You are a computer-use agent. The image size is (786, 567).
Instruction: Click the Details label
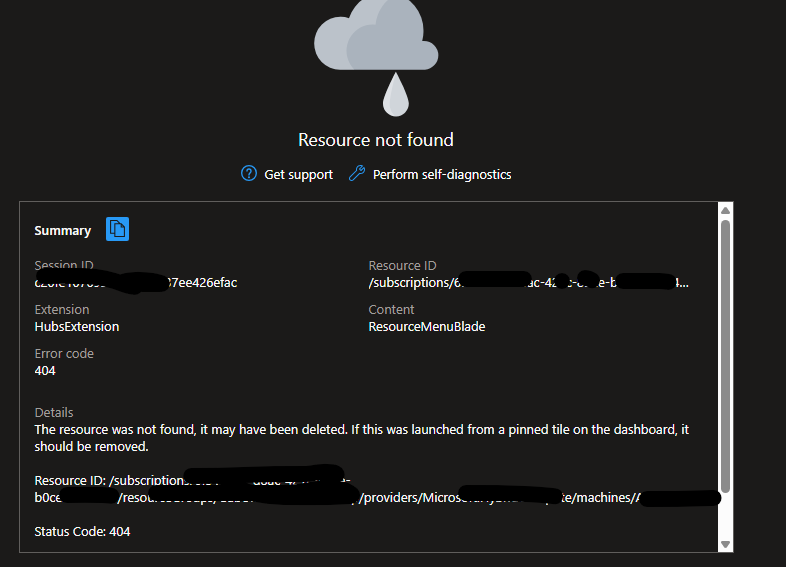54,413
